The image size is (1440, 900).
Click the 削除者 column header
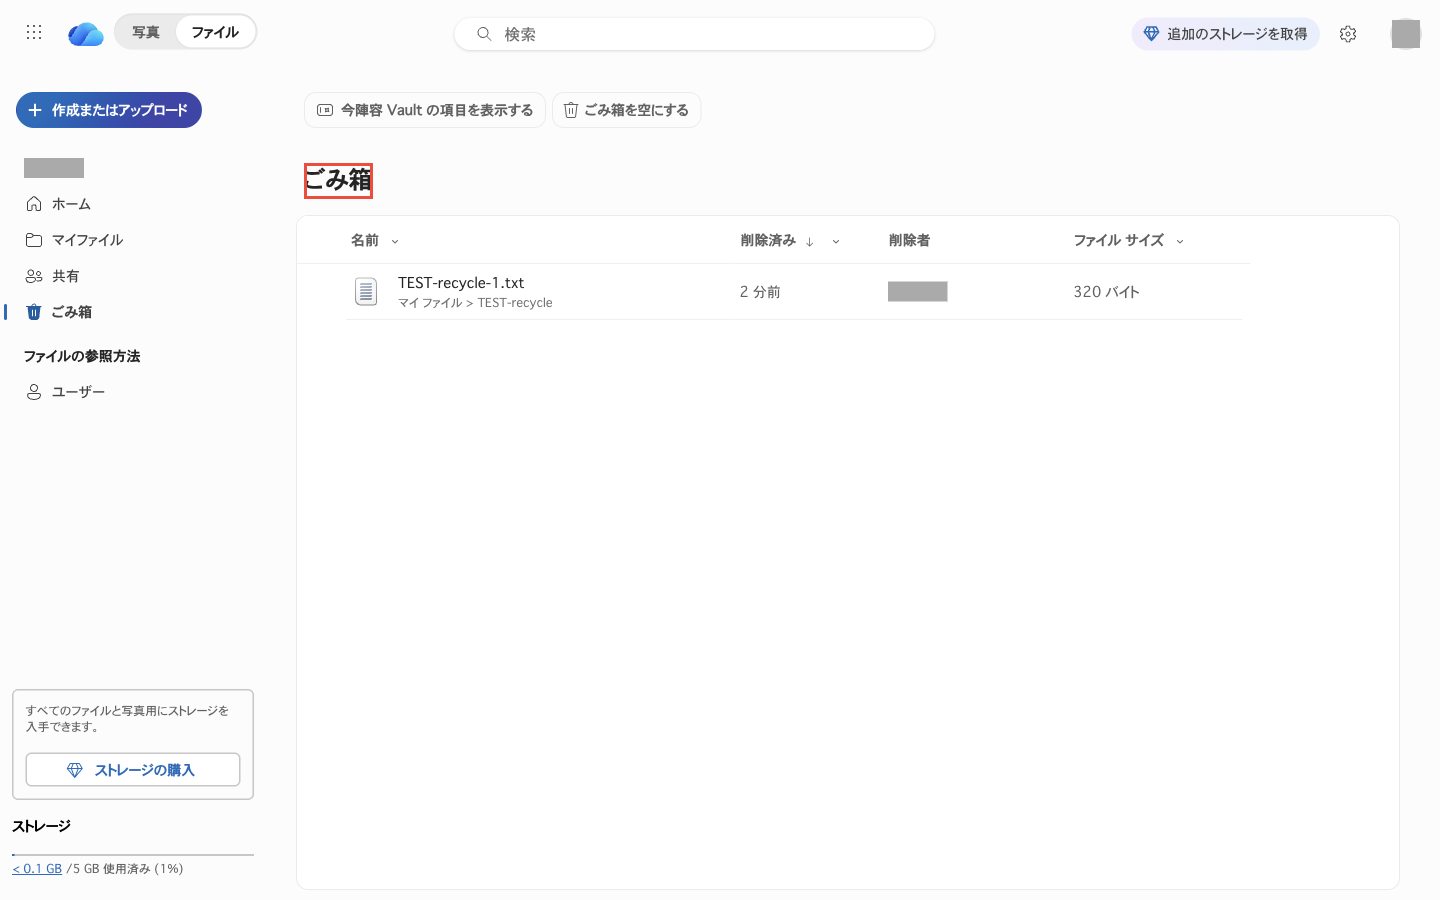click(909, 240)
